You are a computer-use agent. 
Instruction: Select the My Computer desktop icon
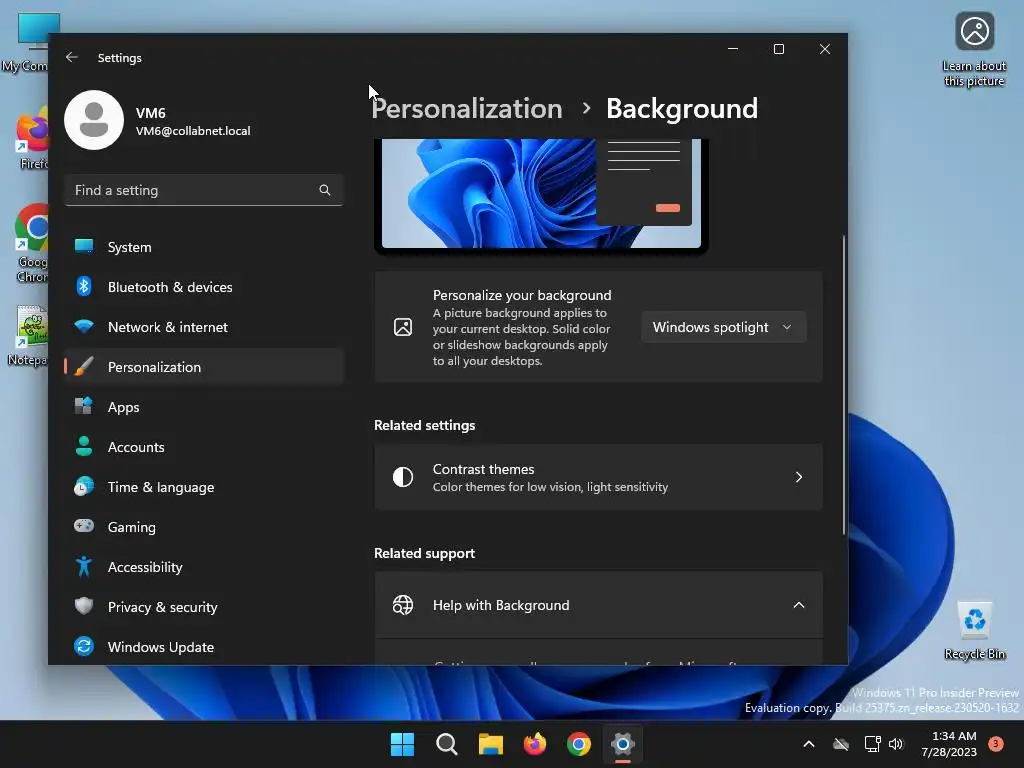tap(26, 43)
